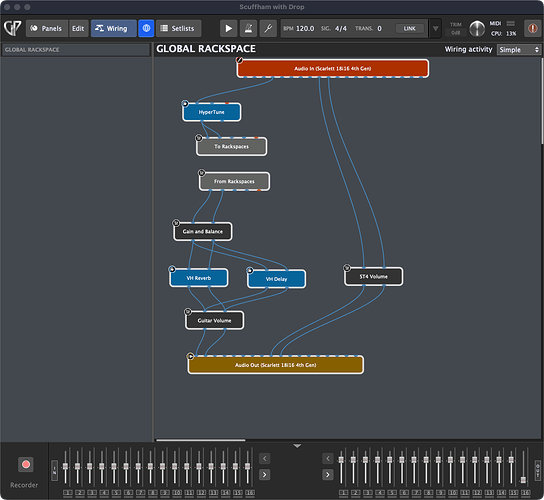
Task: Open the Wiring activity Simple dropdown
Action: [x=519, y=50]
